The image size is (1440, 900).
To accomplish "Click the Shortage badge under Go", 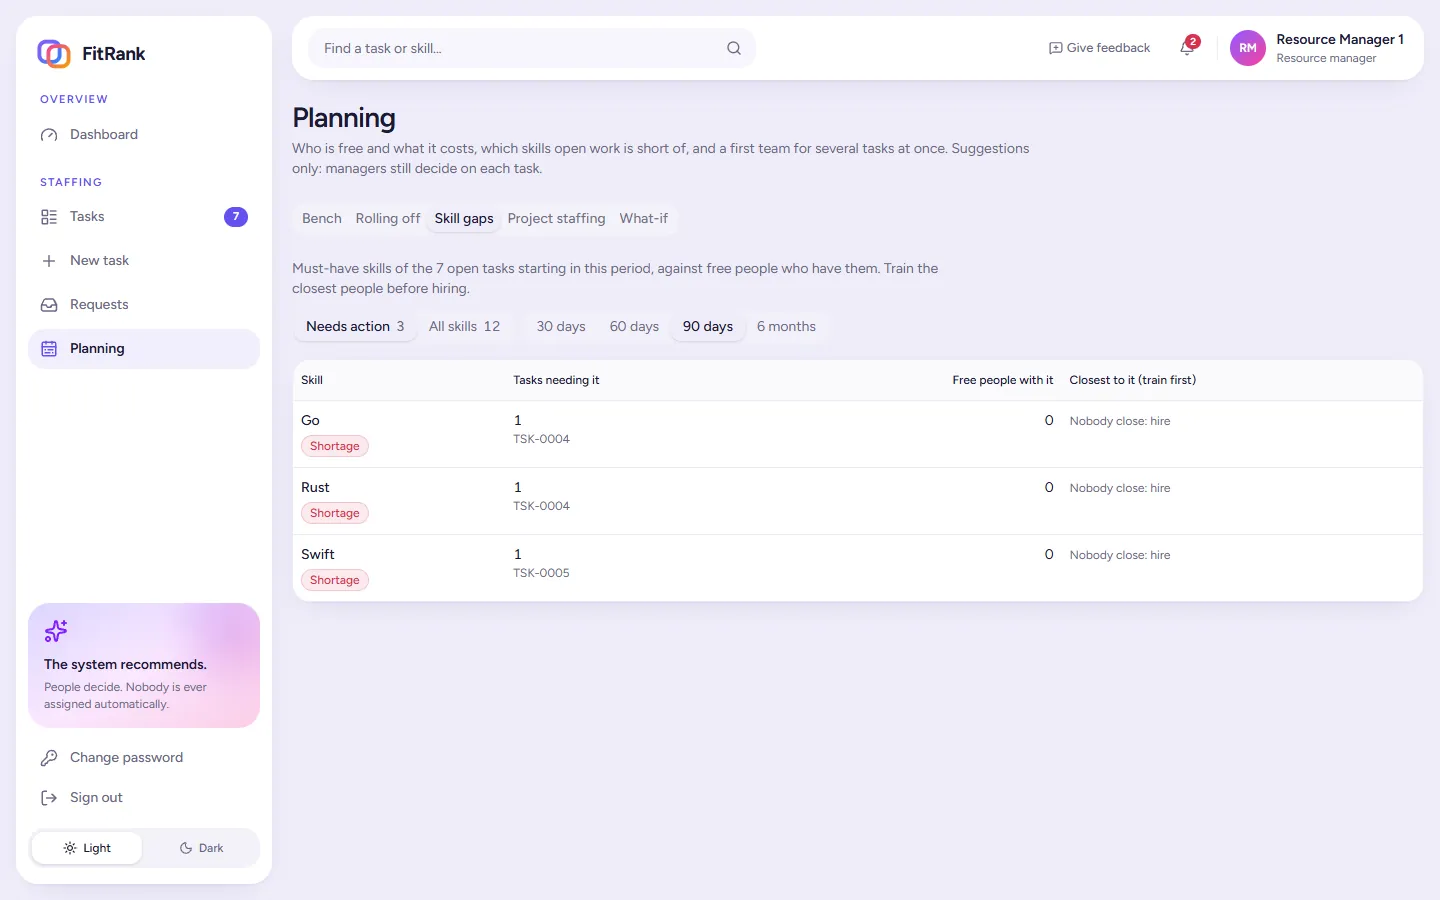I will click(x=335, y=447).
